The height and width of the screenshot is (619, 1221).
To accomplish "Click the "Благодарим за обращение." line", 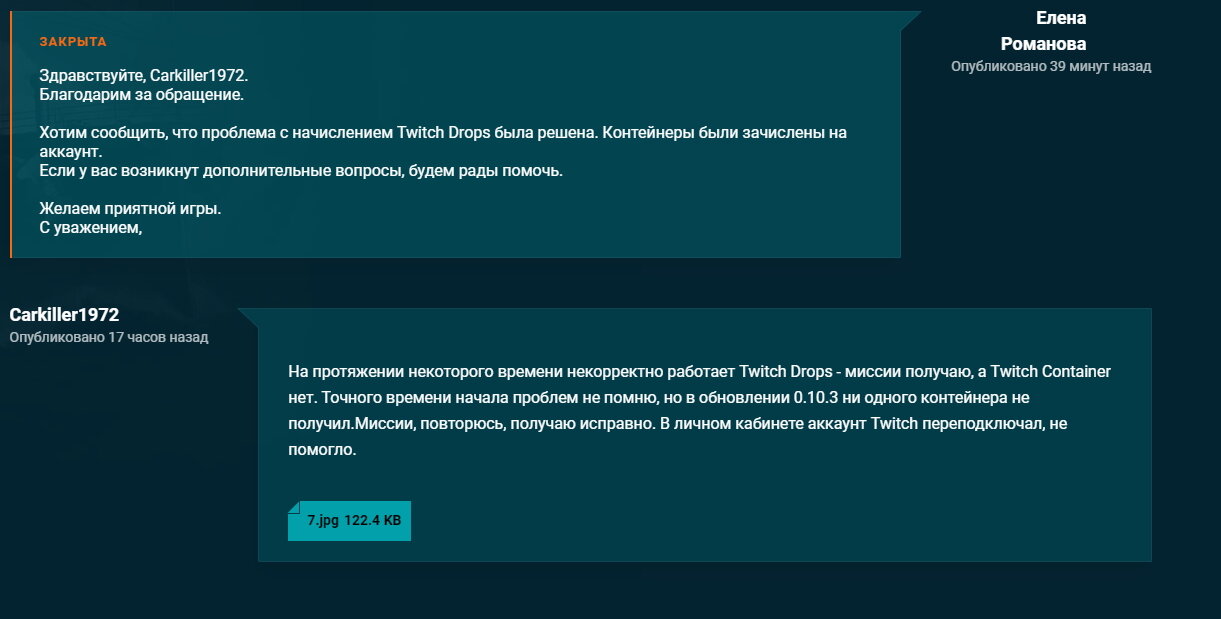I will point(141,96).
